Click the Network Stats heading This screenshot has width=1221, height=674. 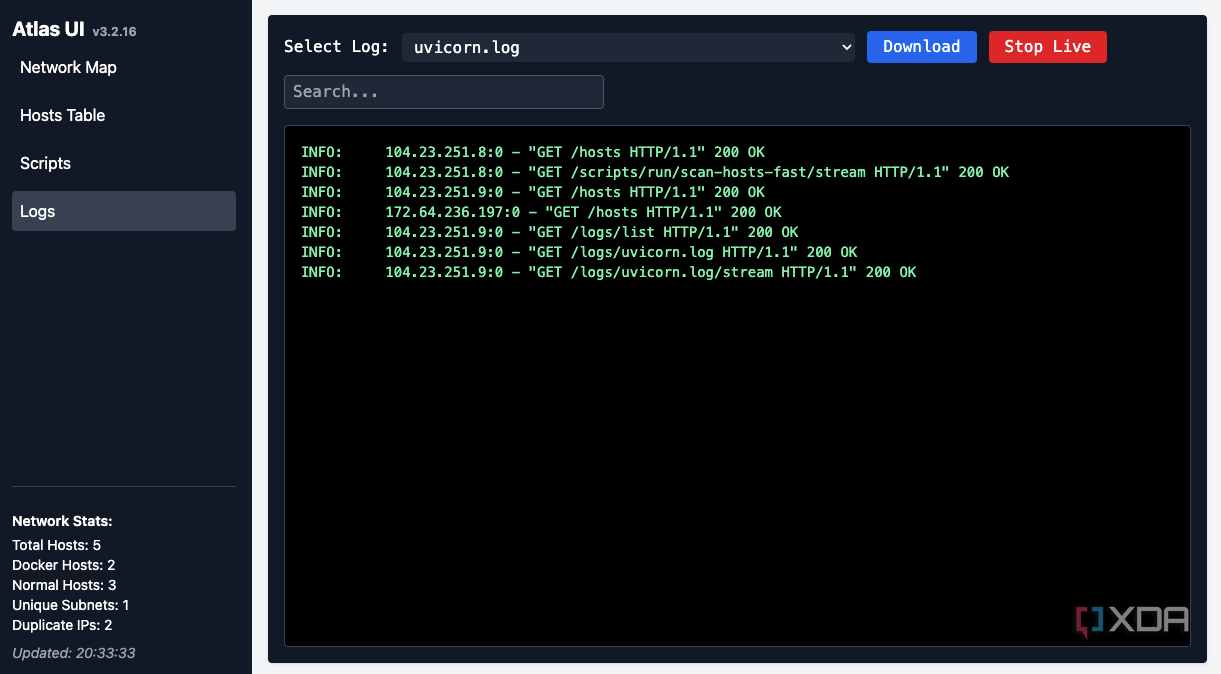62,521
